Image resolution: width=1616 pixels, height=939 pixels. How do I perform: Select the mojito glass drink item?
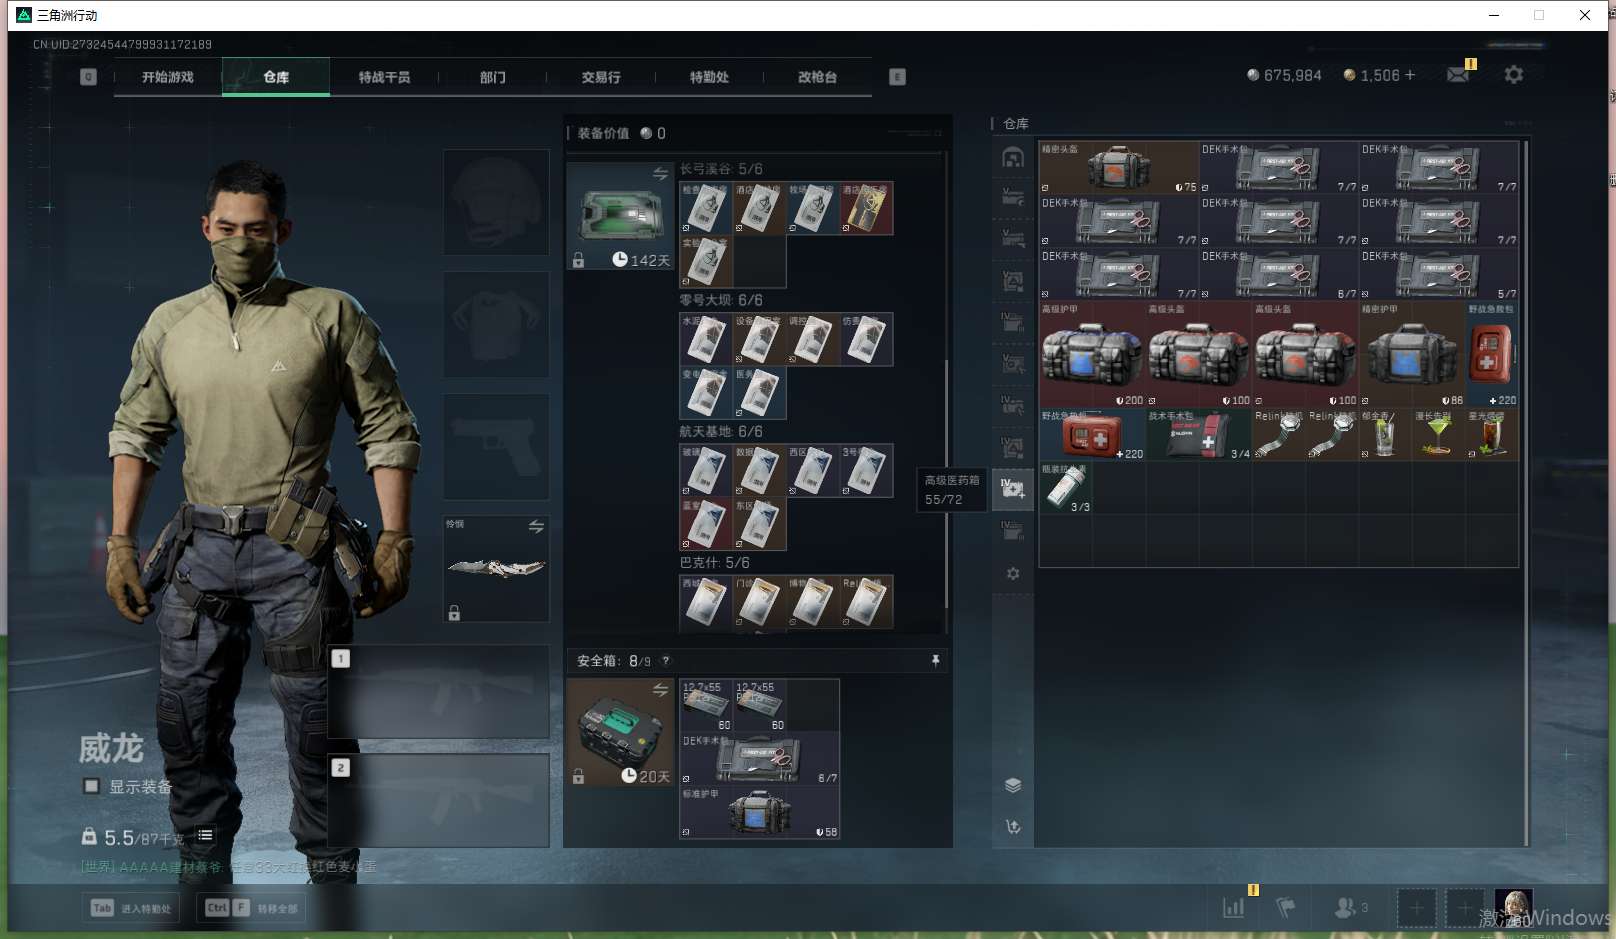(x=1385, y=434)
